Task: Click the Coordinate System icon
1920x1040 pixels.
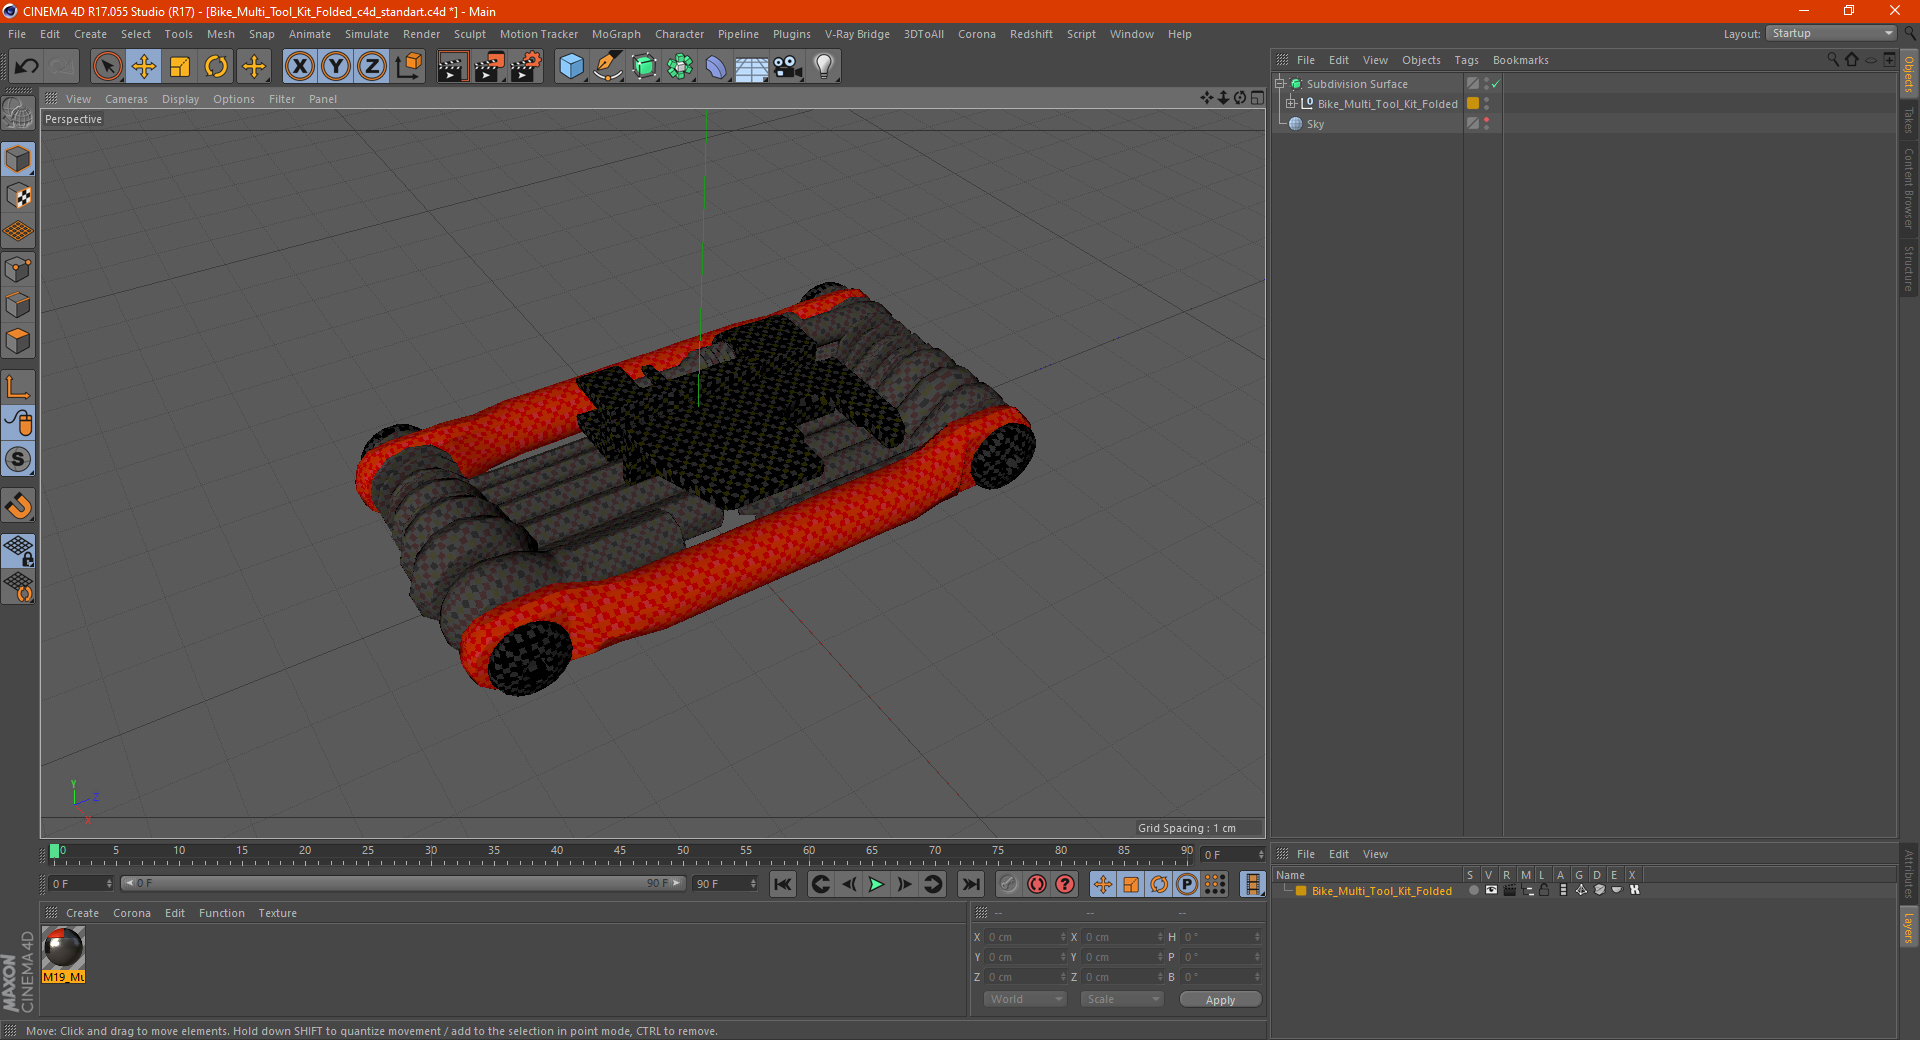Action: coord(409,67)
